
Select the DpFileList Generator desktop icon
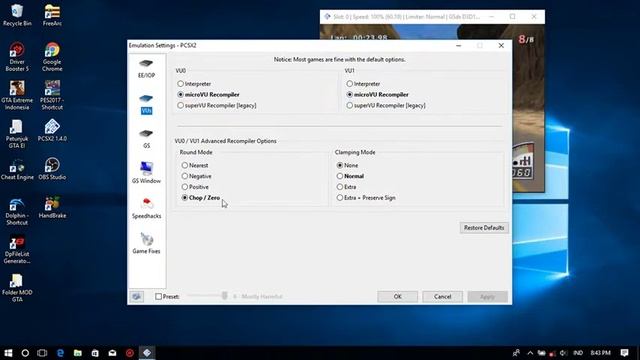(17, 250)
